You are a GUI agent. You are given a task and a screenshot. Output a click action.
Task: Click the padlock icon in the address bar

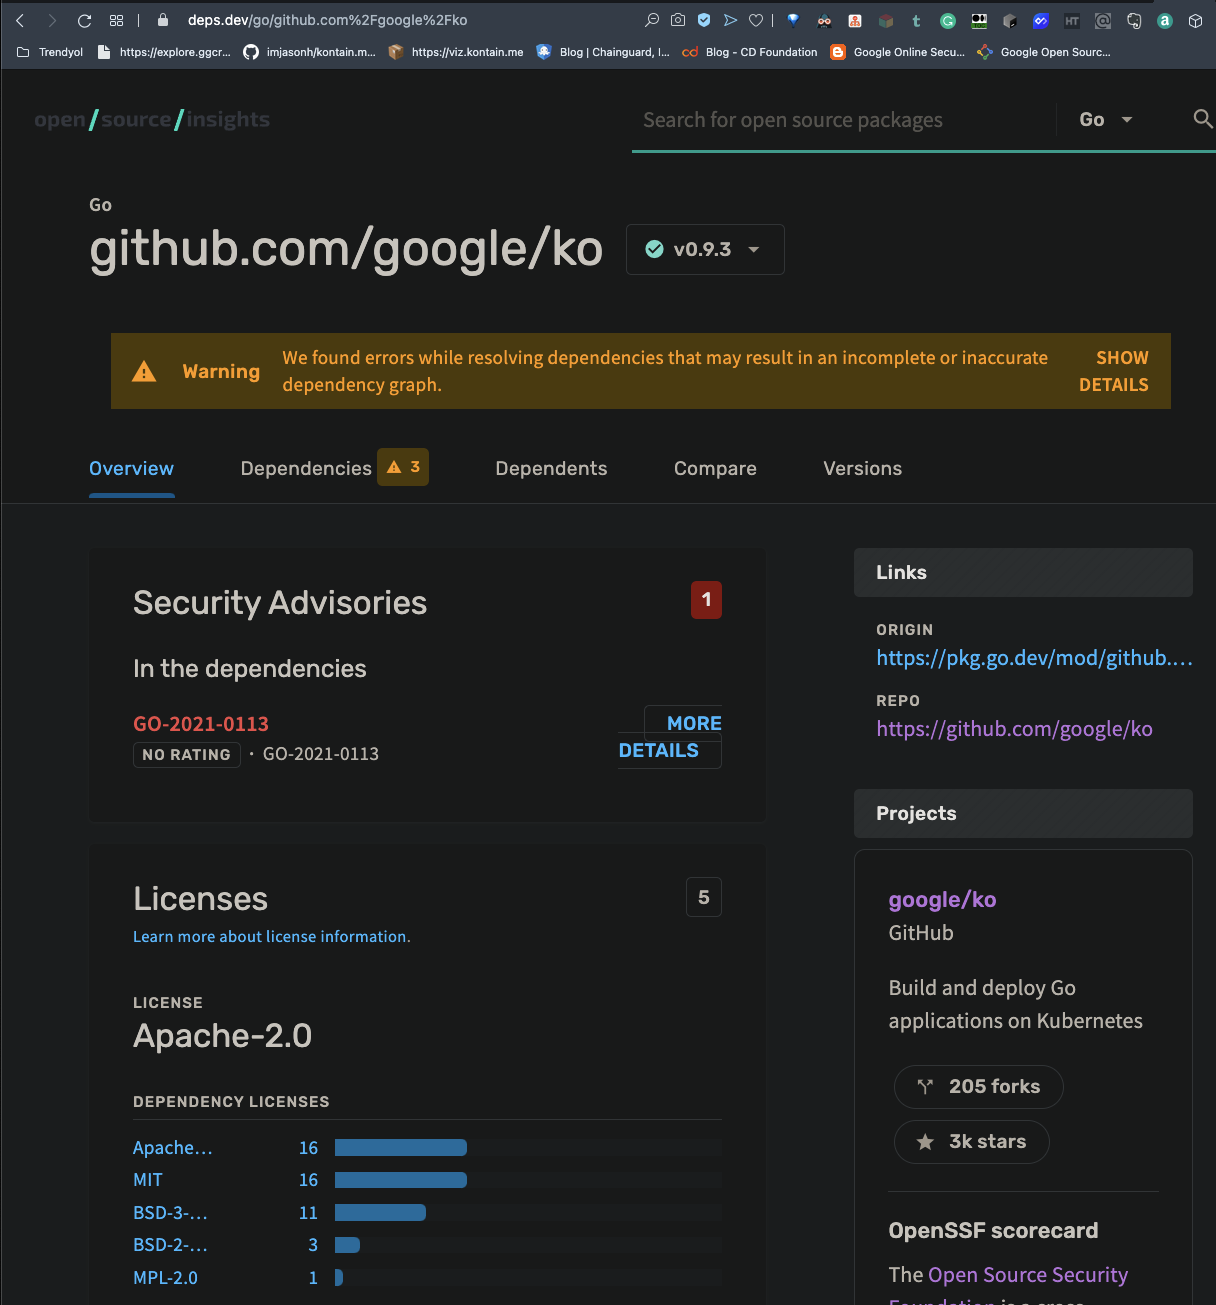[161, 19]
